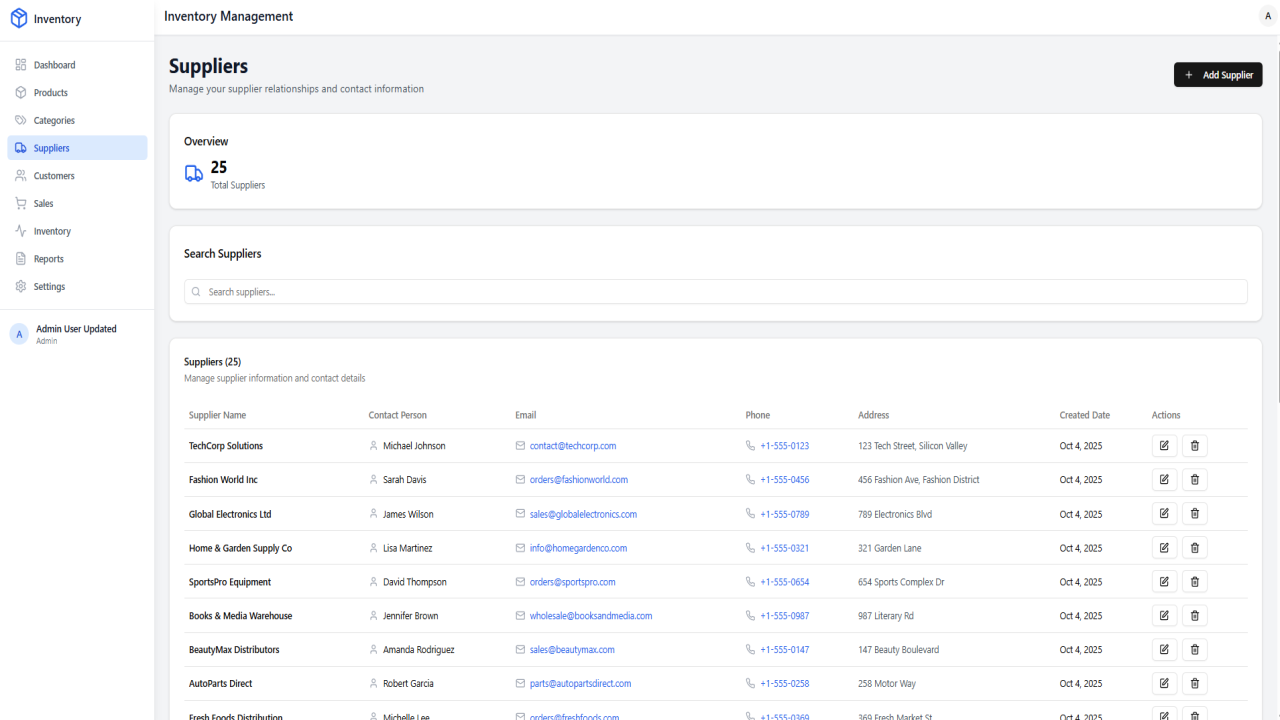
Task: Click the Created Date column header
Action: click(1085, 415)
